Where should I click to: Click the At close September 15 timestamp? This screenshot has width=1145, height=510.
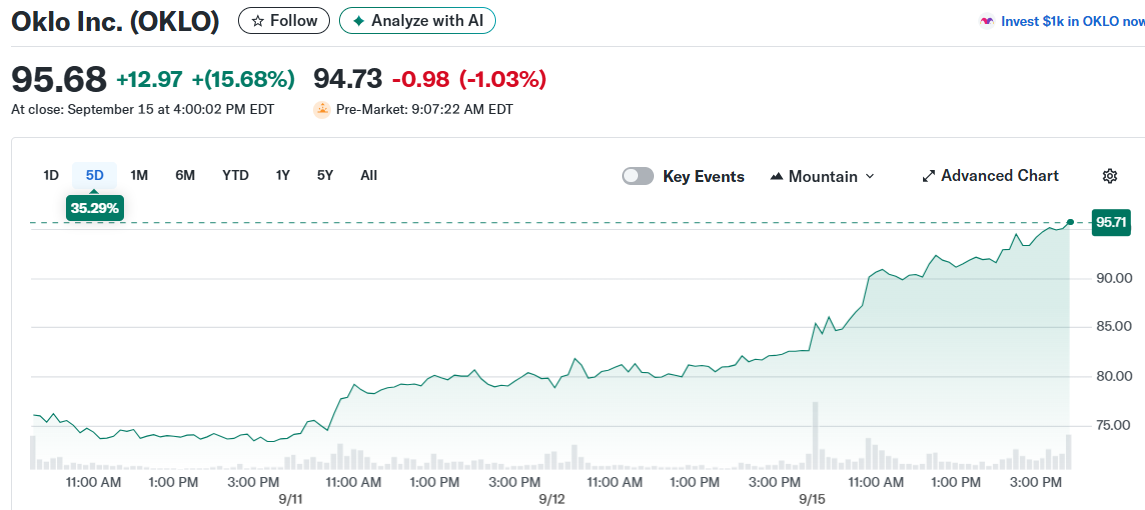click(x=142, y=110)
